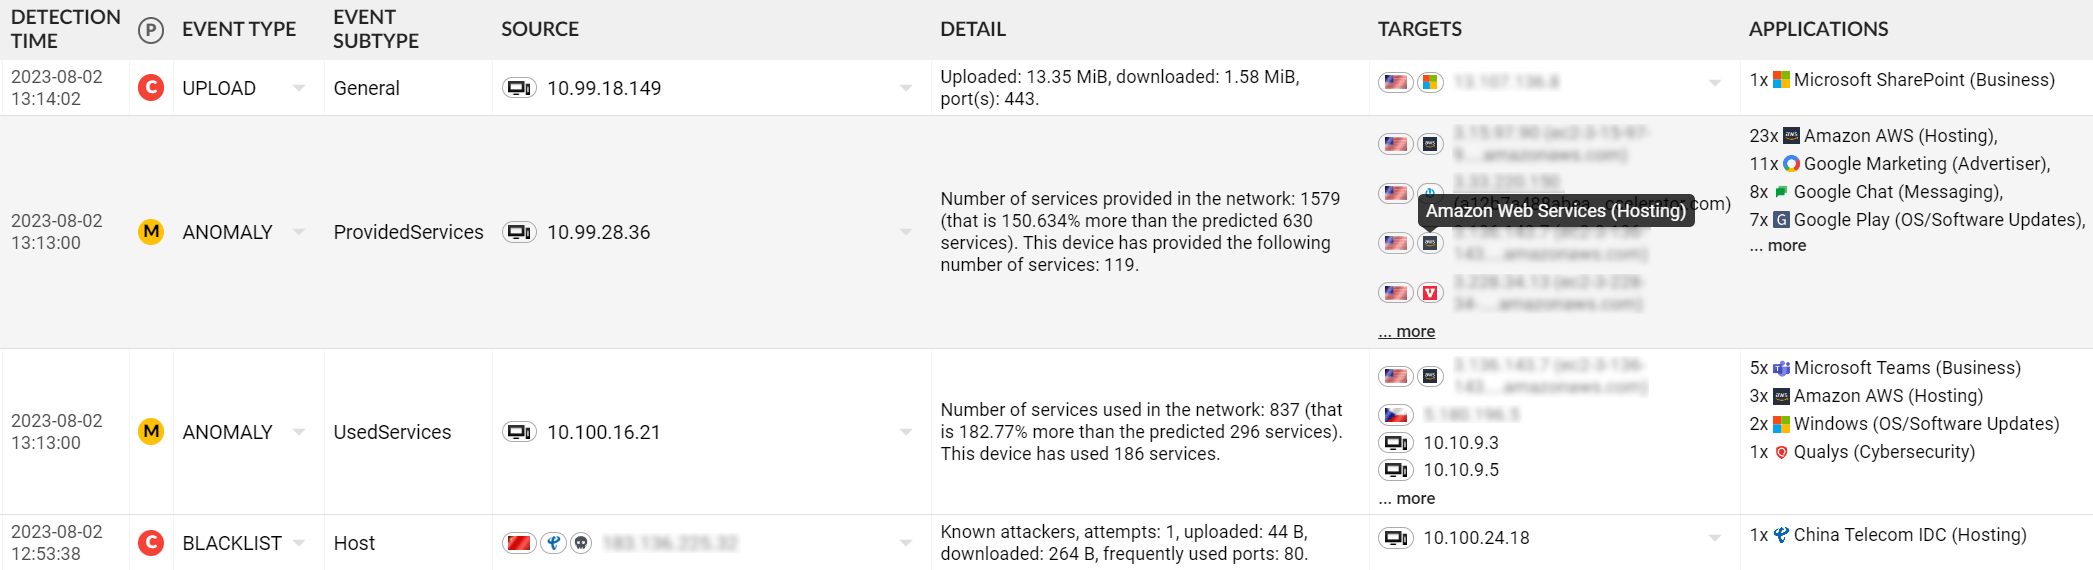The width and height of the screenshot is (2093, 570).
Task: Click the red critical badge for UPLOAD event
Action: pyautogui.click(x=151, y=88)
